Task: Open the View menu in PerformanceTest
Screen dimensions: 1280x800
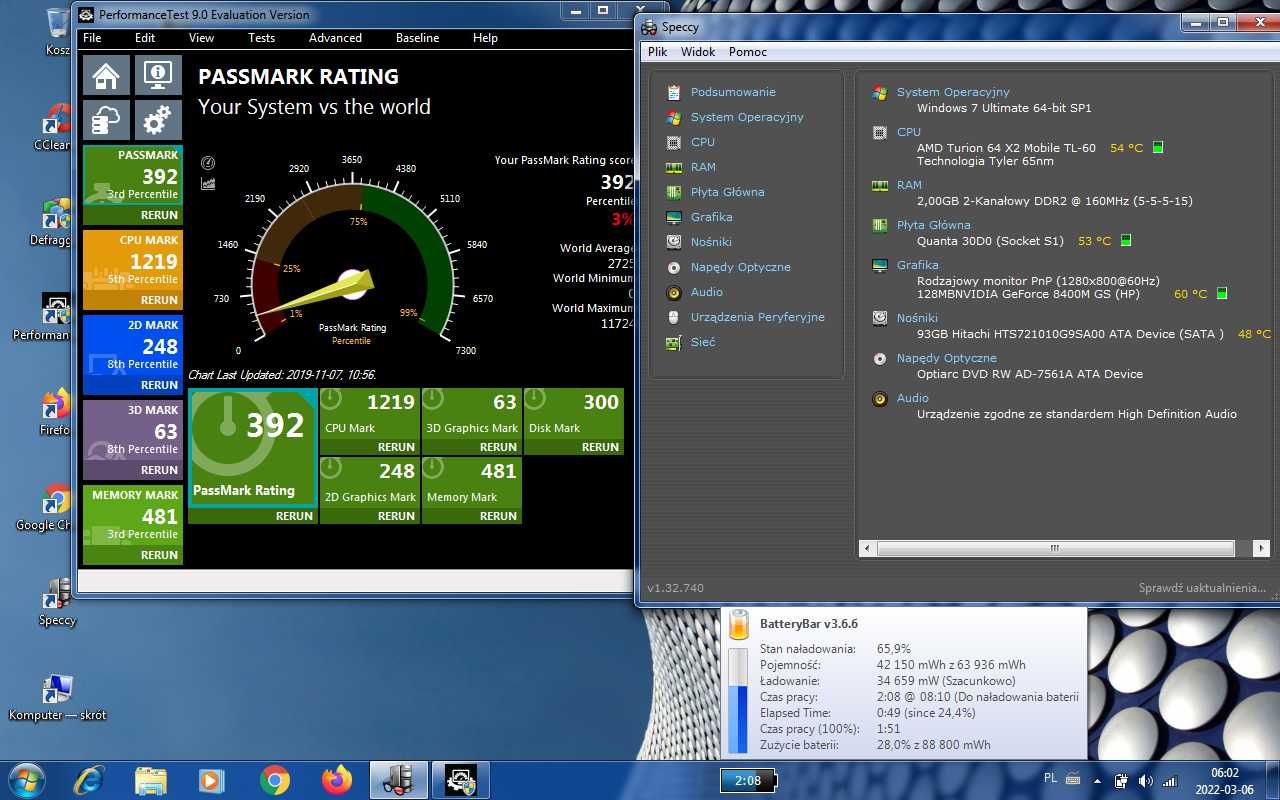Action: coord(201,38)
